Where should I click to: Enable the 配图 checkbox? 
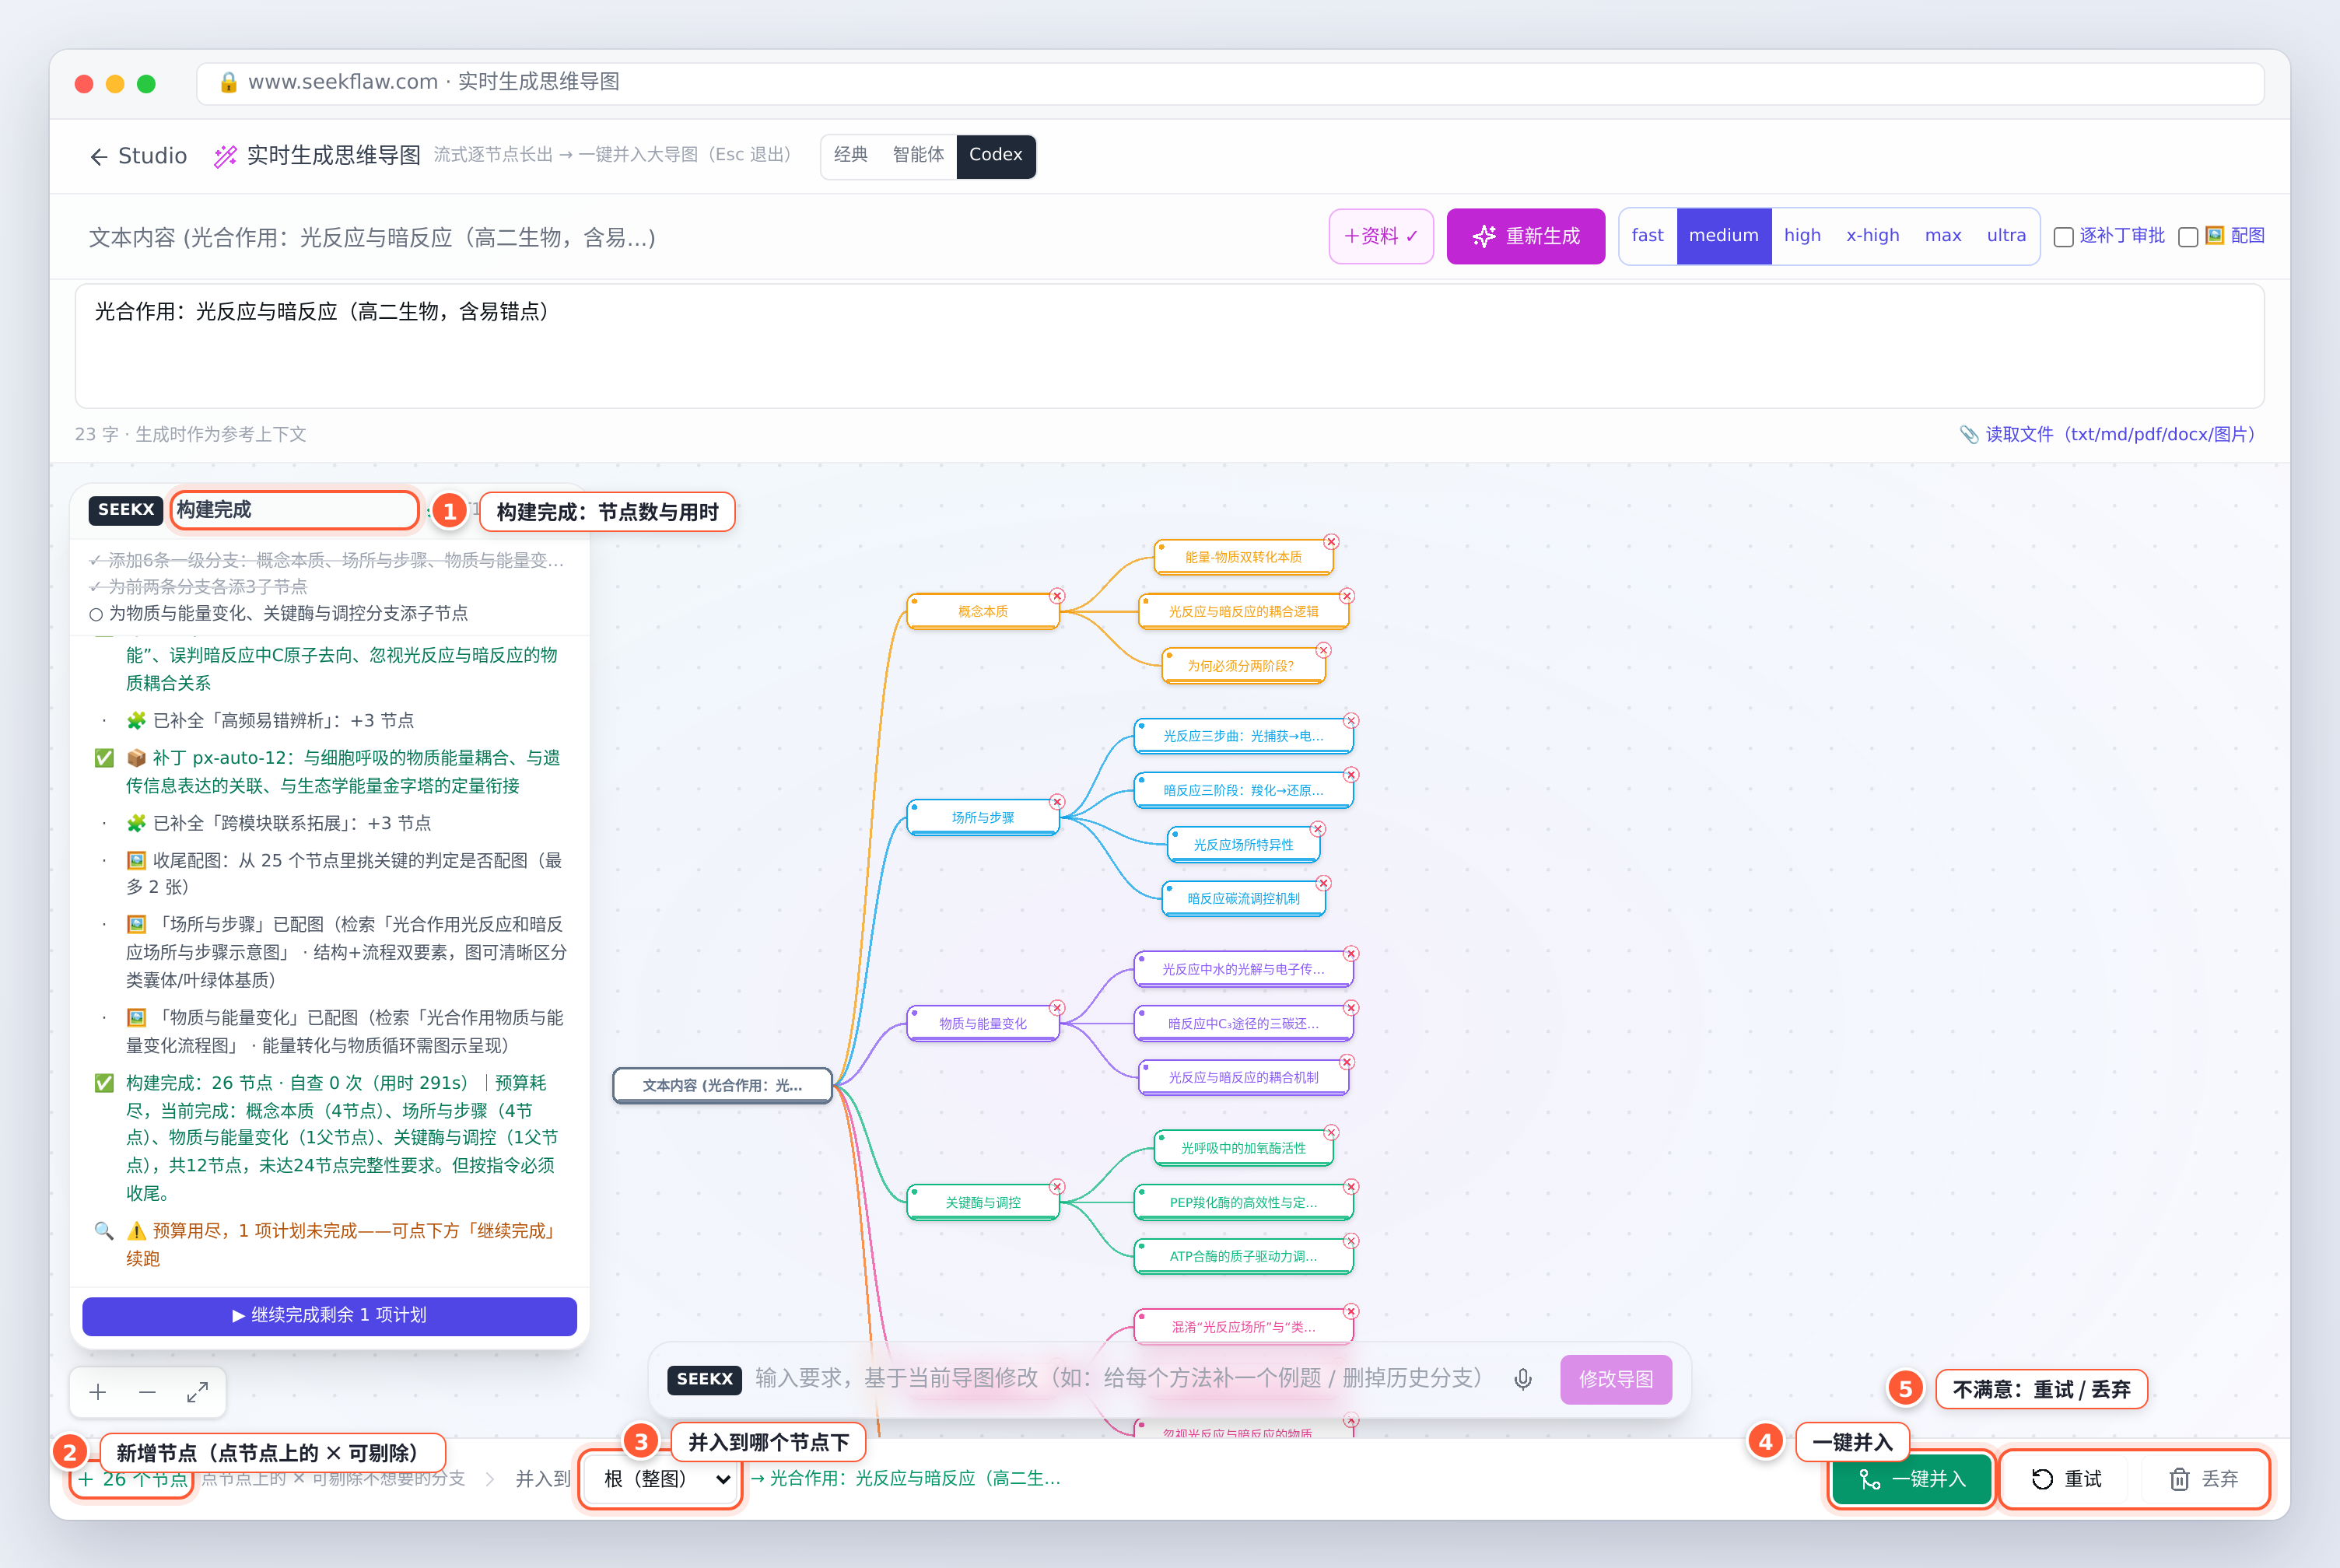(2188, 237)
